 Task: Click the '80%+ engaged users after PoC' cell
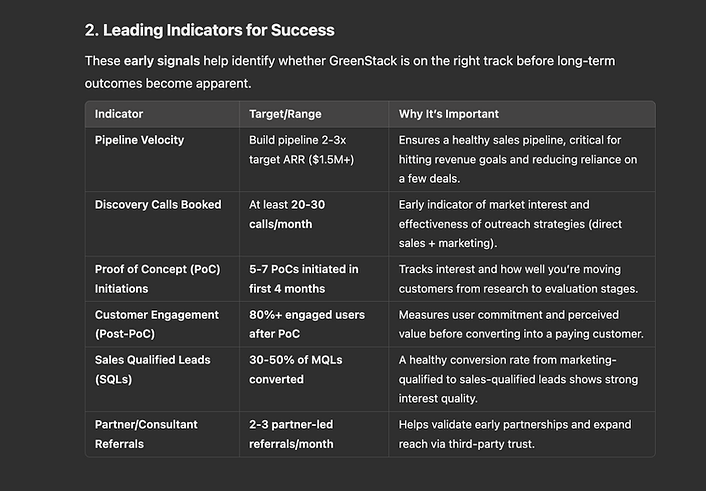[307, 324]
